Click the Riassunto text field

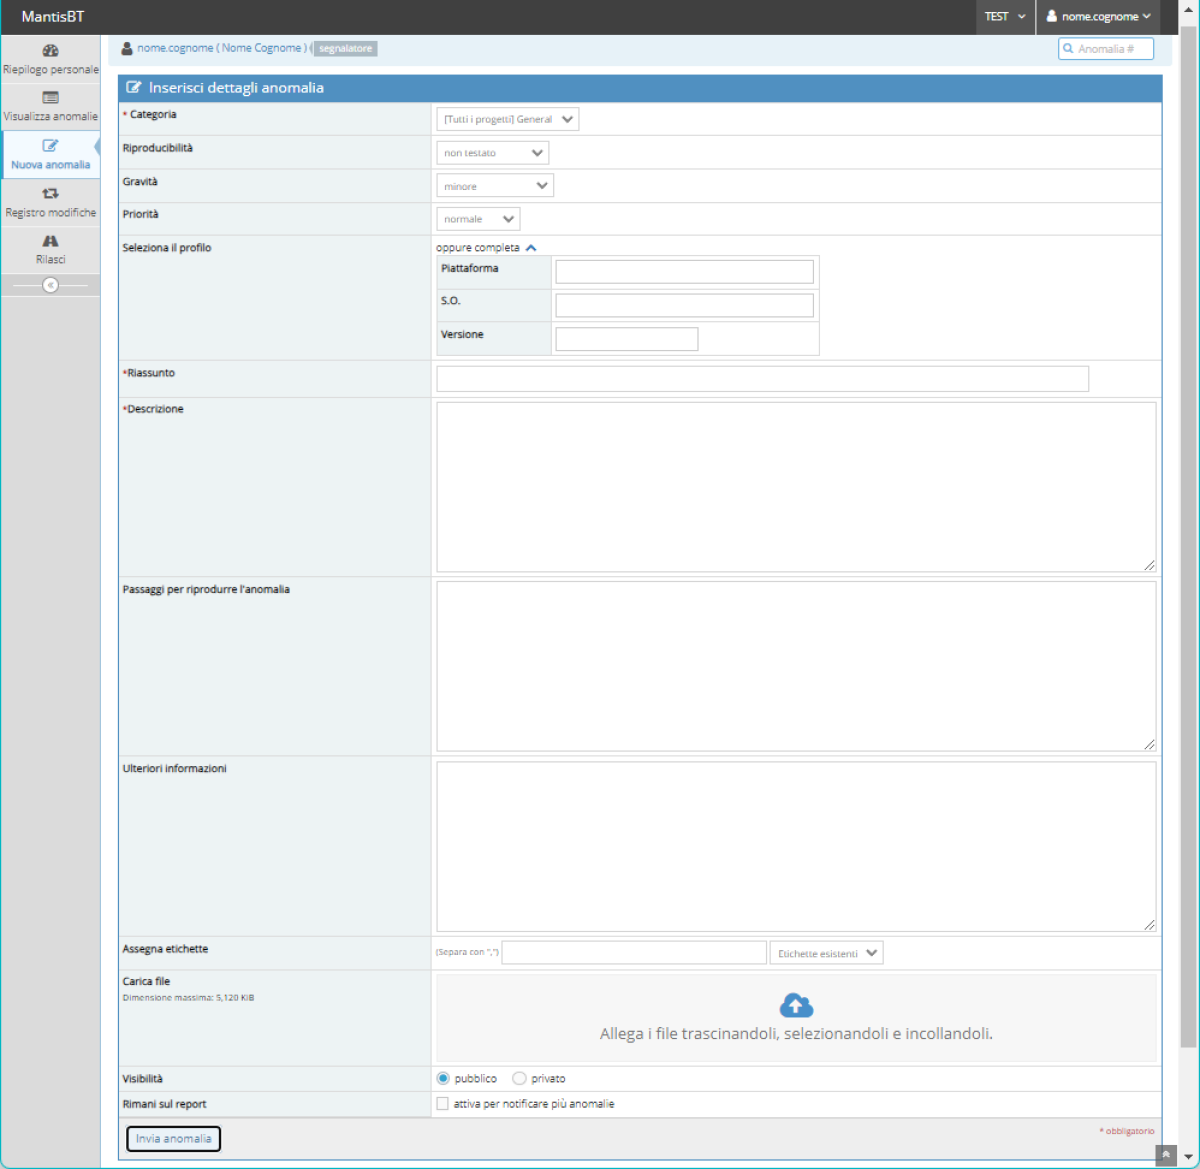[762, 379]
